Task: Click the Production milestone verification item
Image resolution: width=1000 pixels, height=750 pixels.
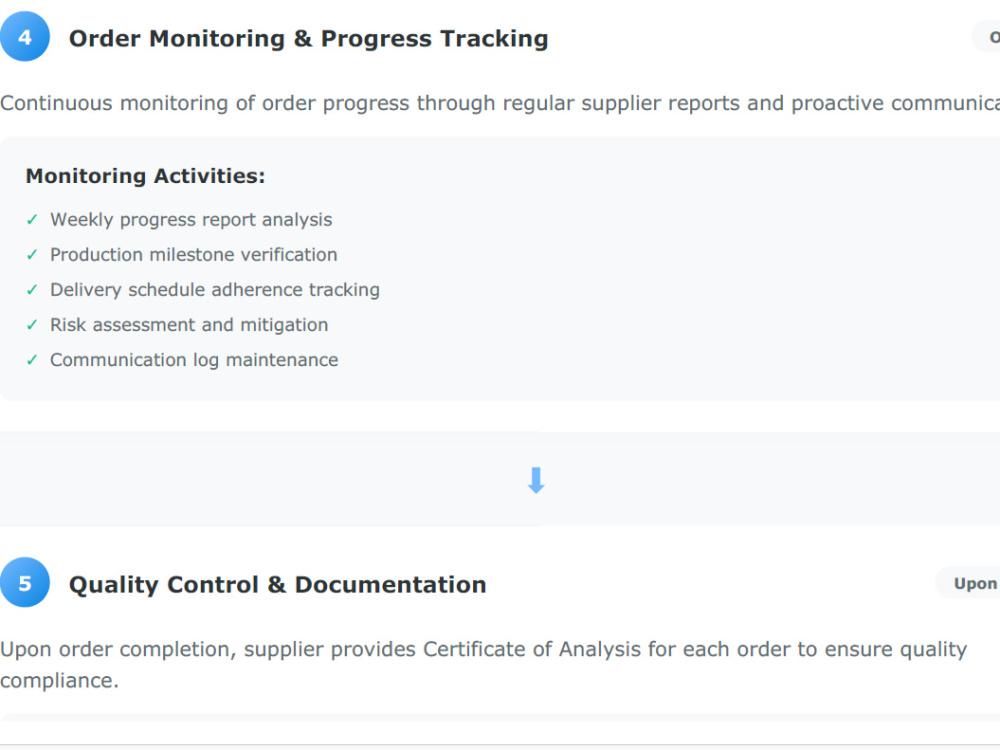Action: point(193,255)
